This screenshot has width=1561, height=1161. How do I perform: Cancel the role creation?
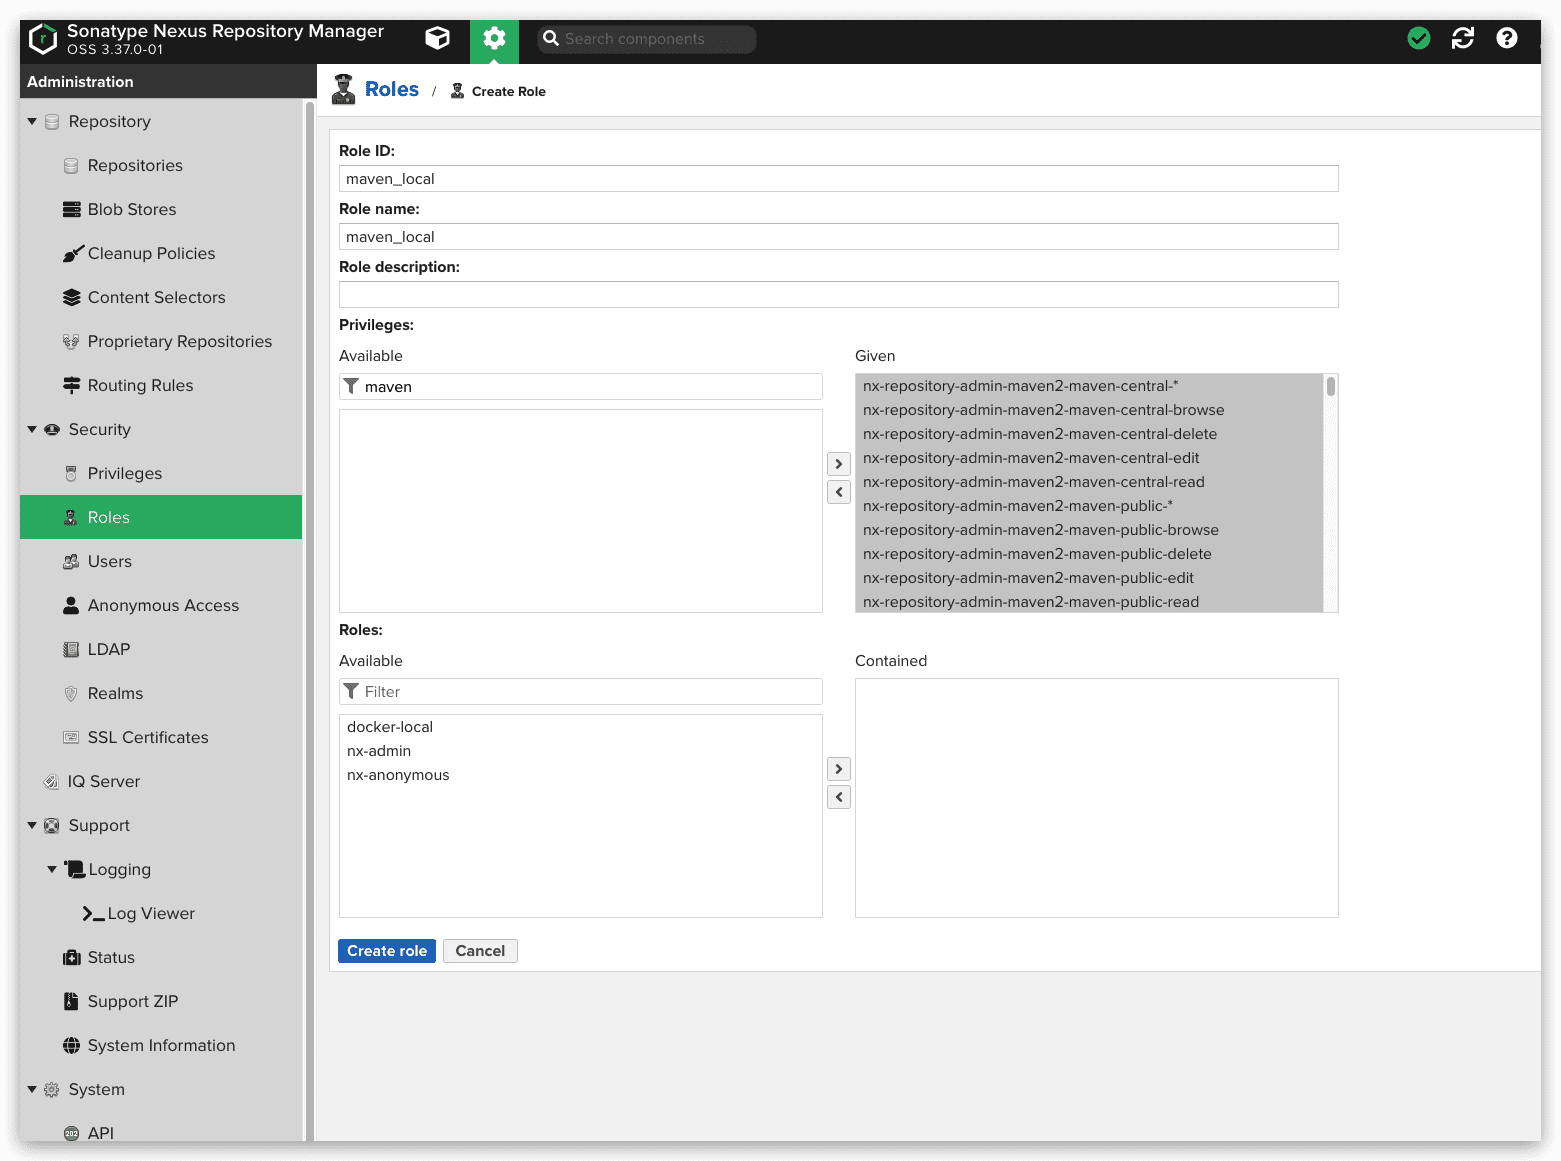tap(480, 951)
